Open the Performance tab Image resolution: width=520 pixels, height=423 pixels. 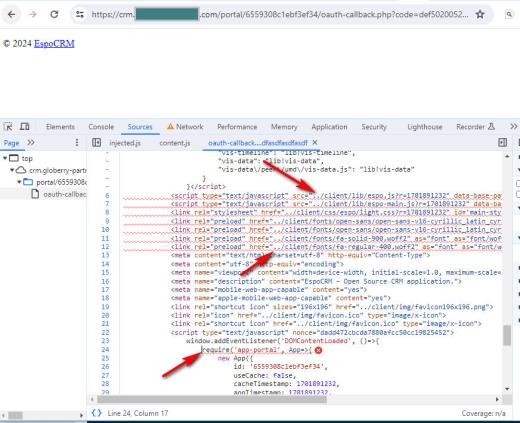[237, 127]
